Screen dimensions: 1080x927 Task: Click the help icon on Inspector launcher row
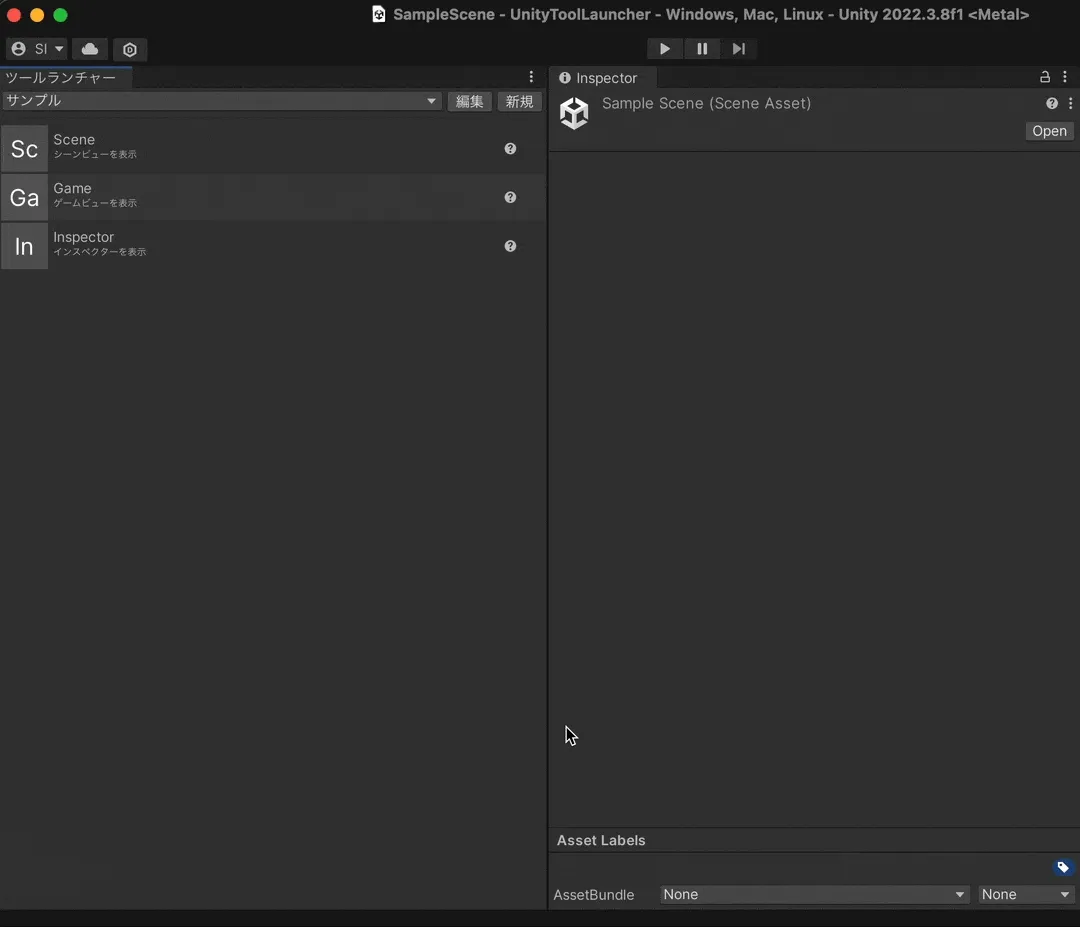tap(510, 246)
